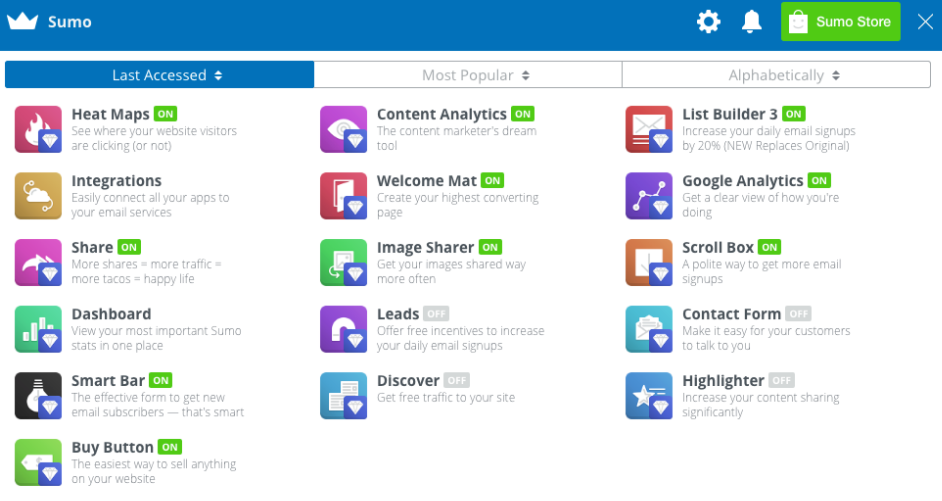Screen dimensions: 942x501
Task: Toggle the Leads OFF badge
Action: pyautogui.click(x=436, y=314)
